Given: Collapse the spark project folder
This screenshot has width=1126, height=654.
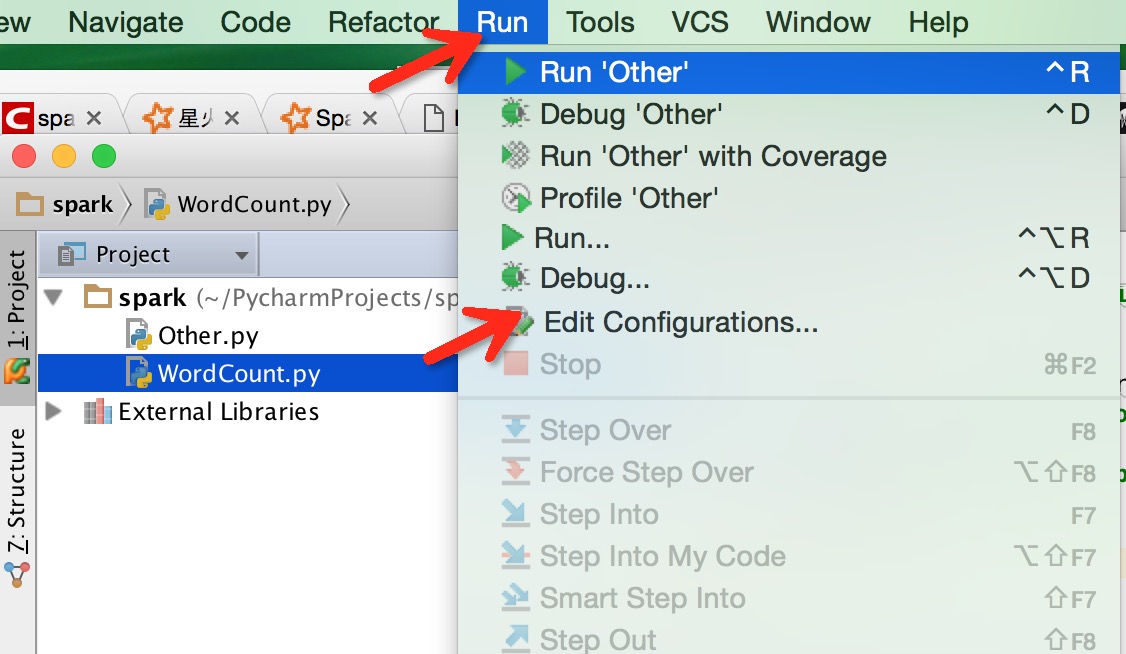Looking at the screenshot, I should pos(54,297).
